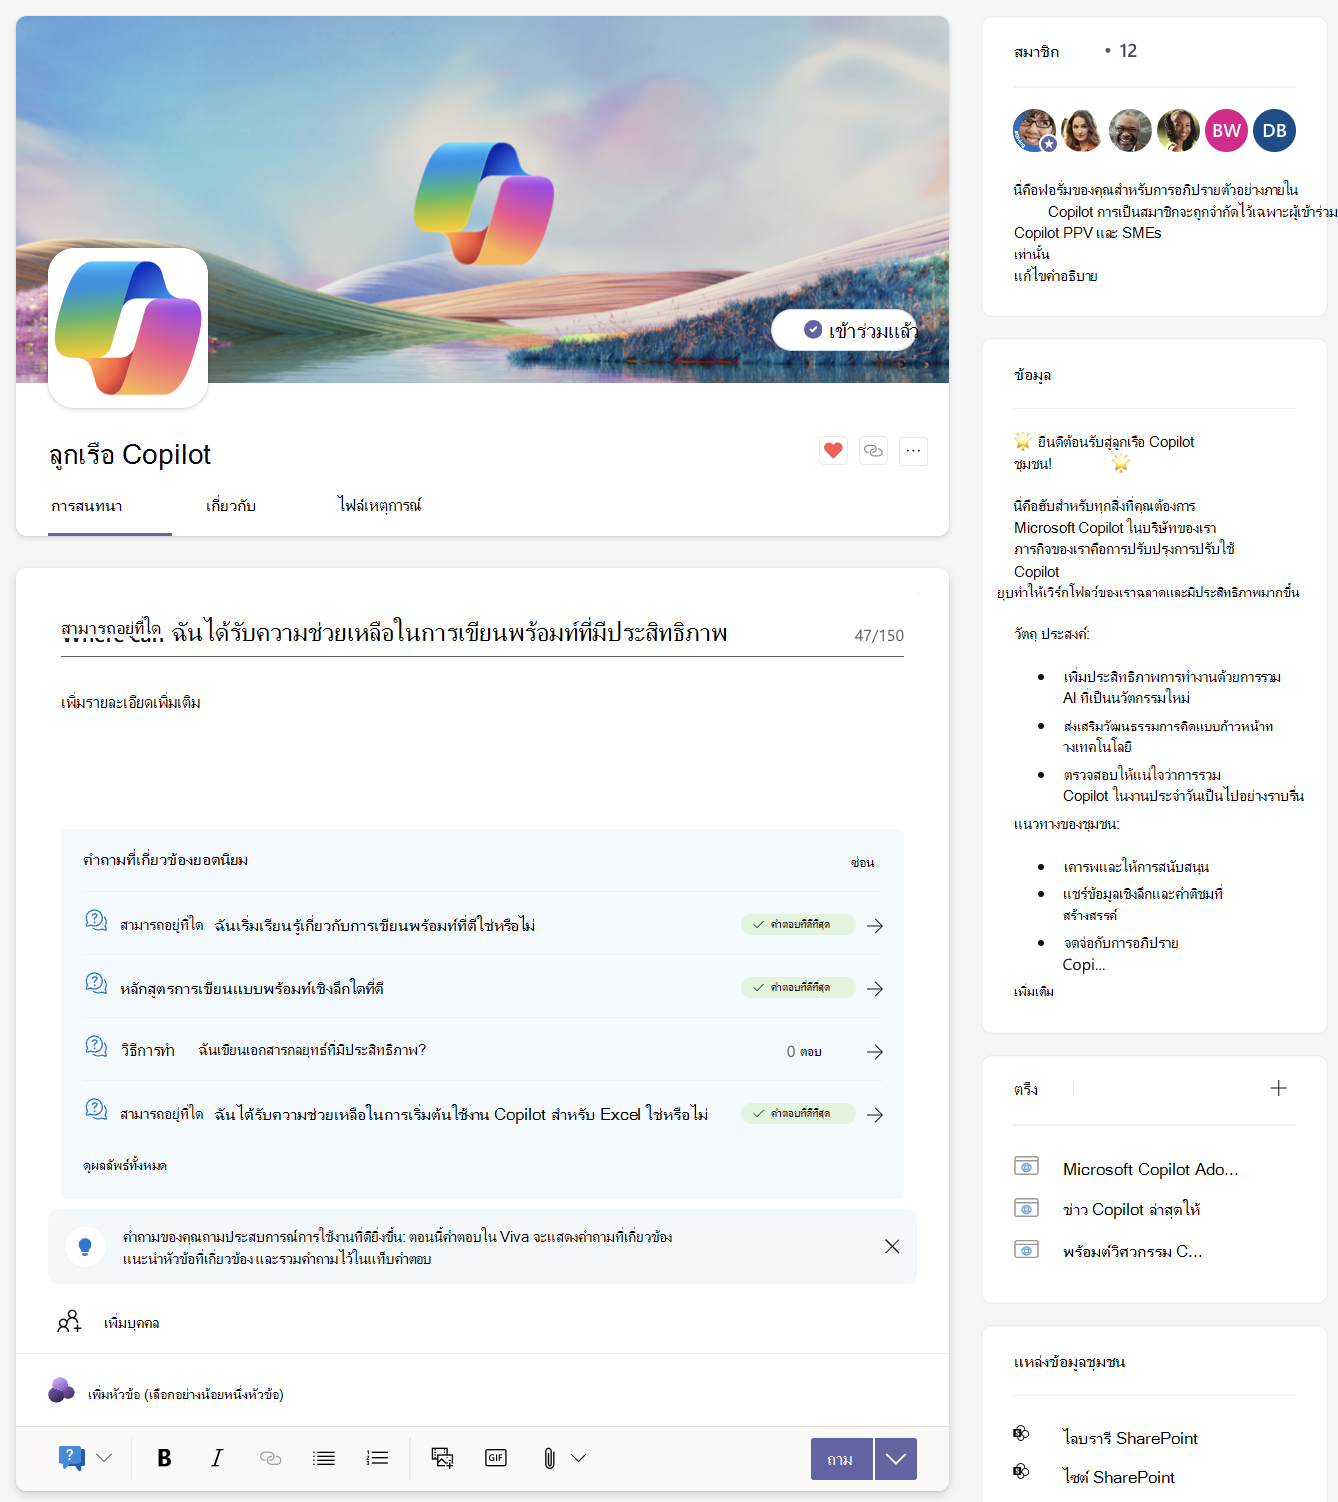The image size is (1338, 1502).
Task: Open question about Copilot for Excel
Action: pyautogui.click(x=414, y=1114)
